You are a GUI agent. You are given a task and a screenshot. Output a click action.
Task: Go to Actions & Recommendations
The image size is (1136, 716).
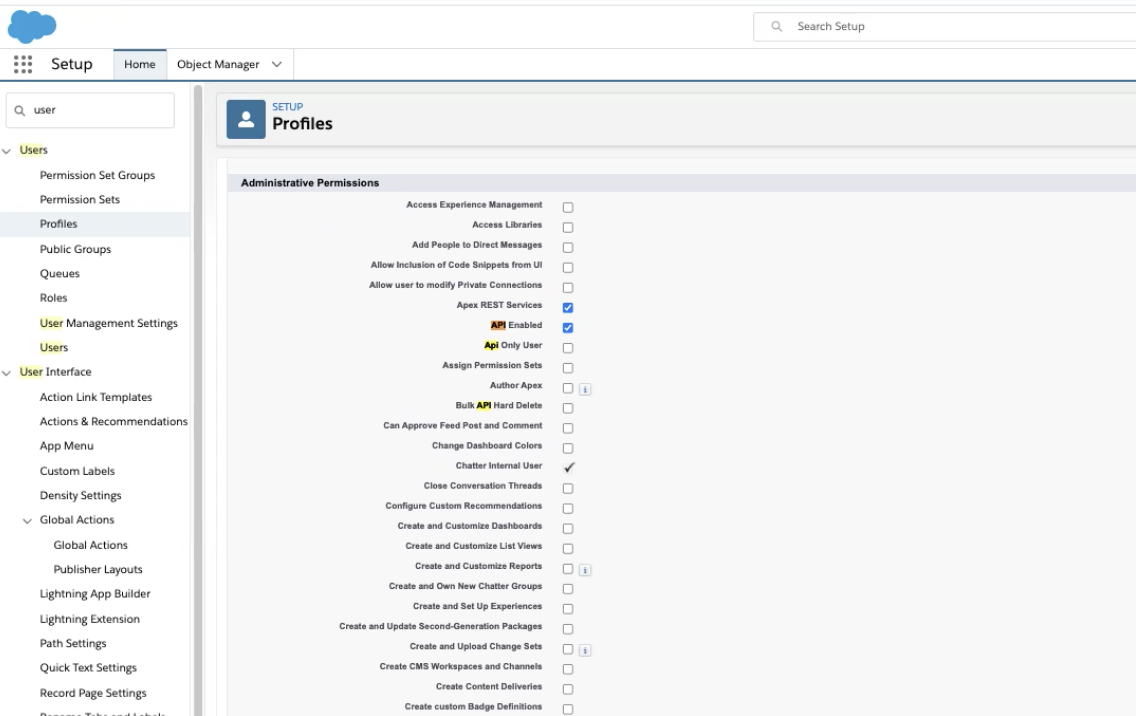click(114, 422)
